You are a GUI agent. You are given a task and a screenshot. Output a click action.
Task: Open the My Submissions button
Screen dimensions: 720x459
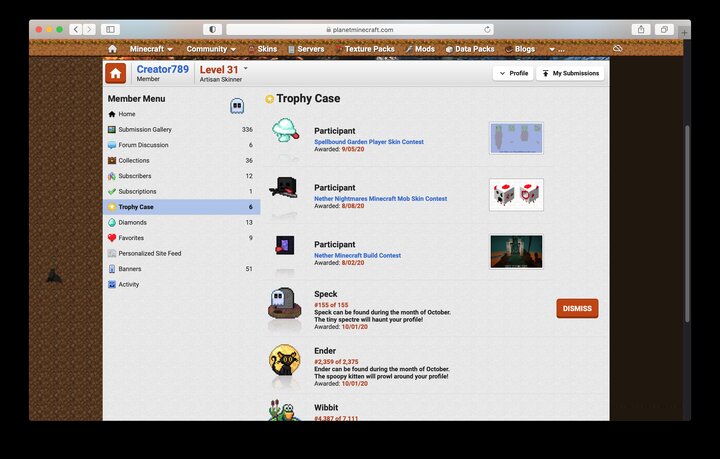pyautogui.click(x=570, y=73)
